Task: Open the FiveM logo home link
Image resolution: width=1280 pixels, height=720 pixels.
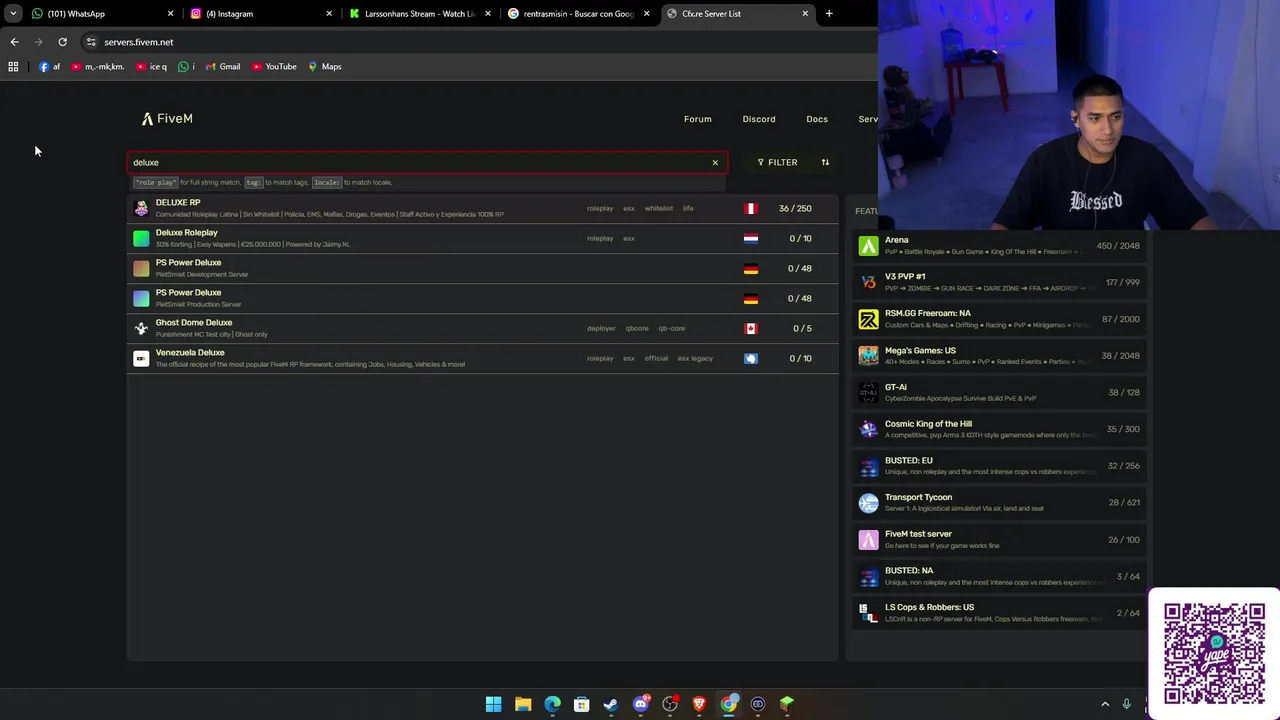Action: 167,118
